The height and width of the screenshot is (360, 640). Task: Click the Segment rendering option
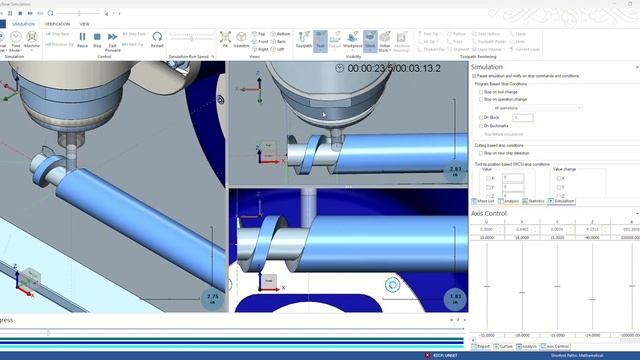pyautogui.click(x=458, y=49)
